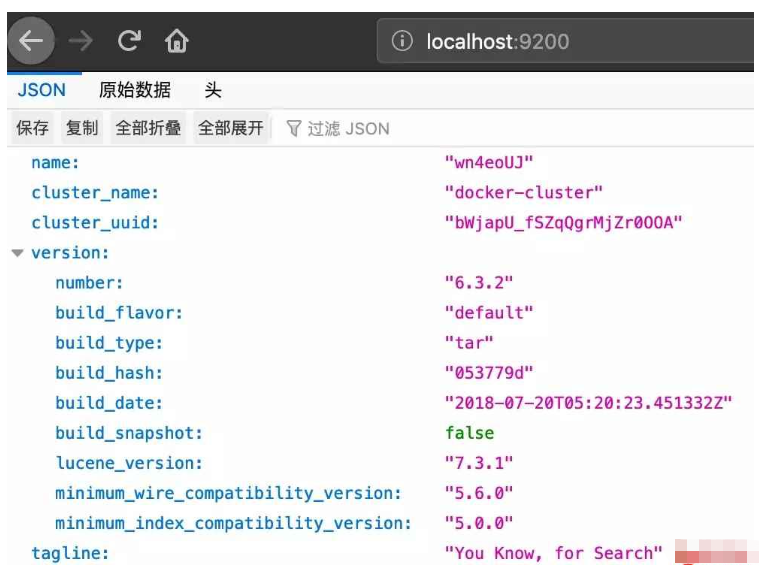Select the false value
This screenshot has width=774, height=571.
(x=469, y=433)
